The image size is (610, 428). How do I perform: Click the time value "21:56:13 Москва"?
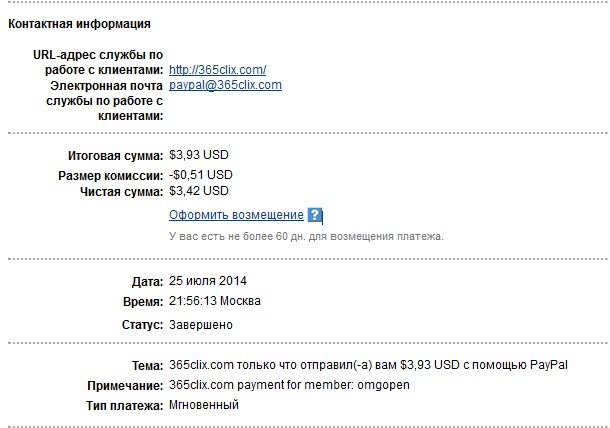point(218,301)
